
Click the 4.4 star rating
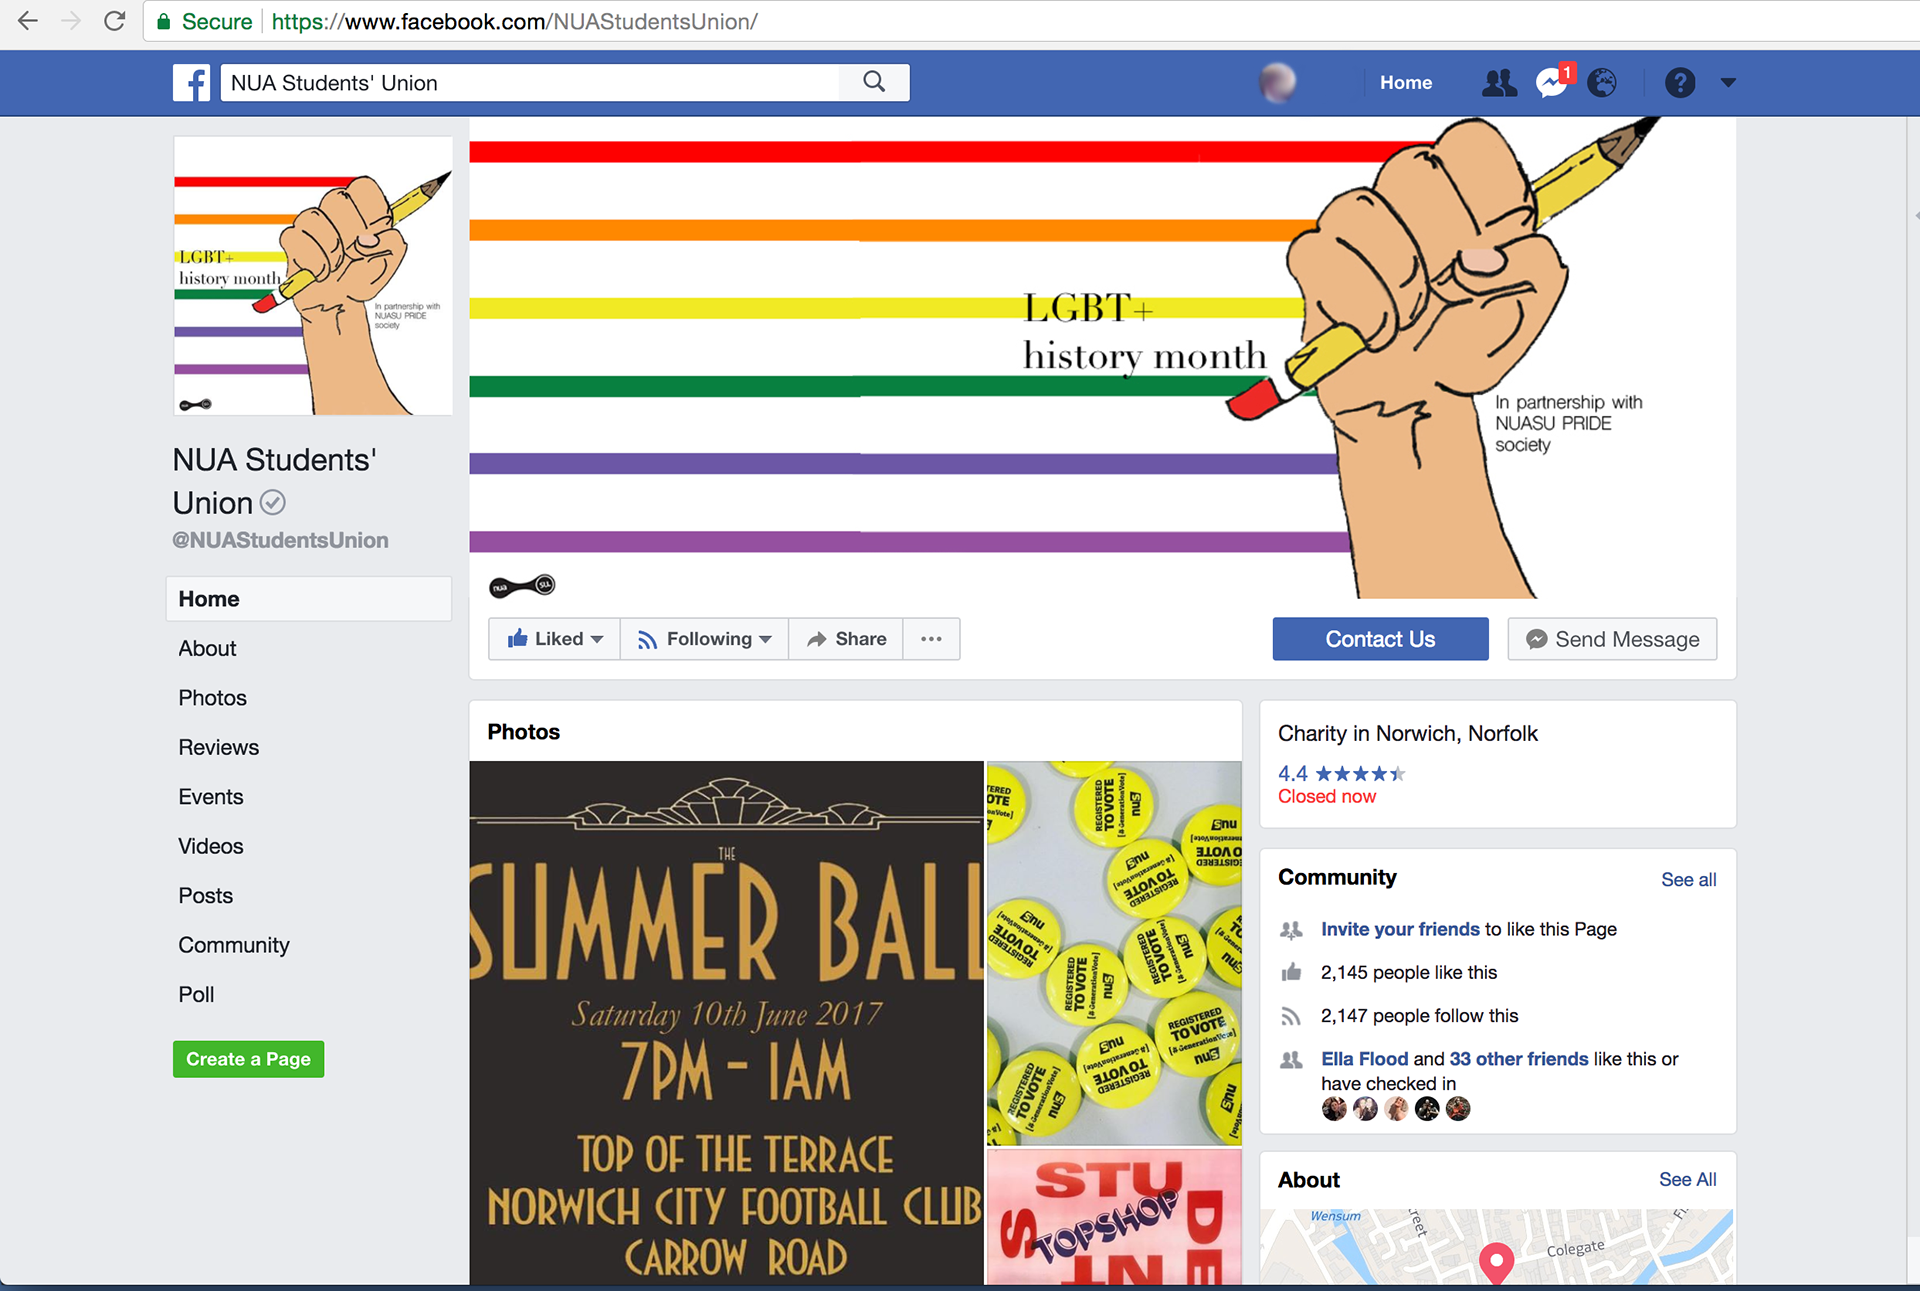(x=1341, y=773)
